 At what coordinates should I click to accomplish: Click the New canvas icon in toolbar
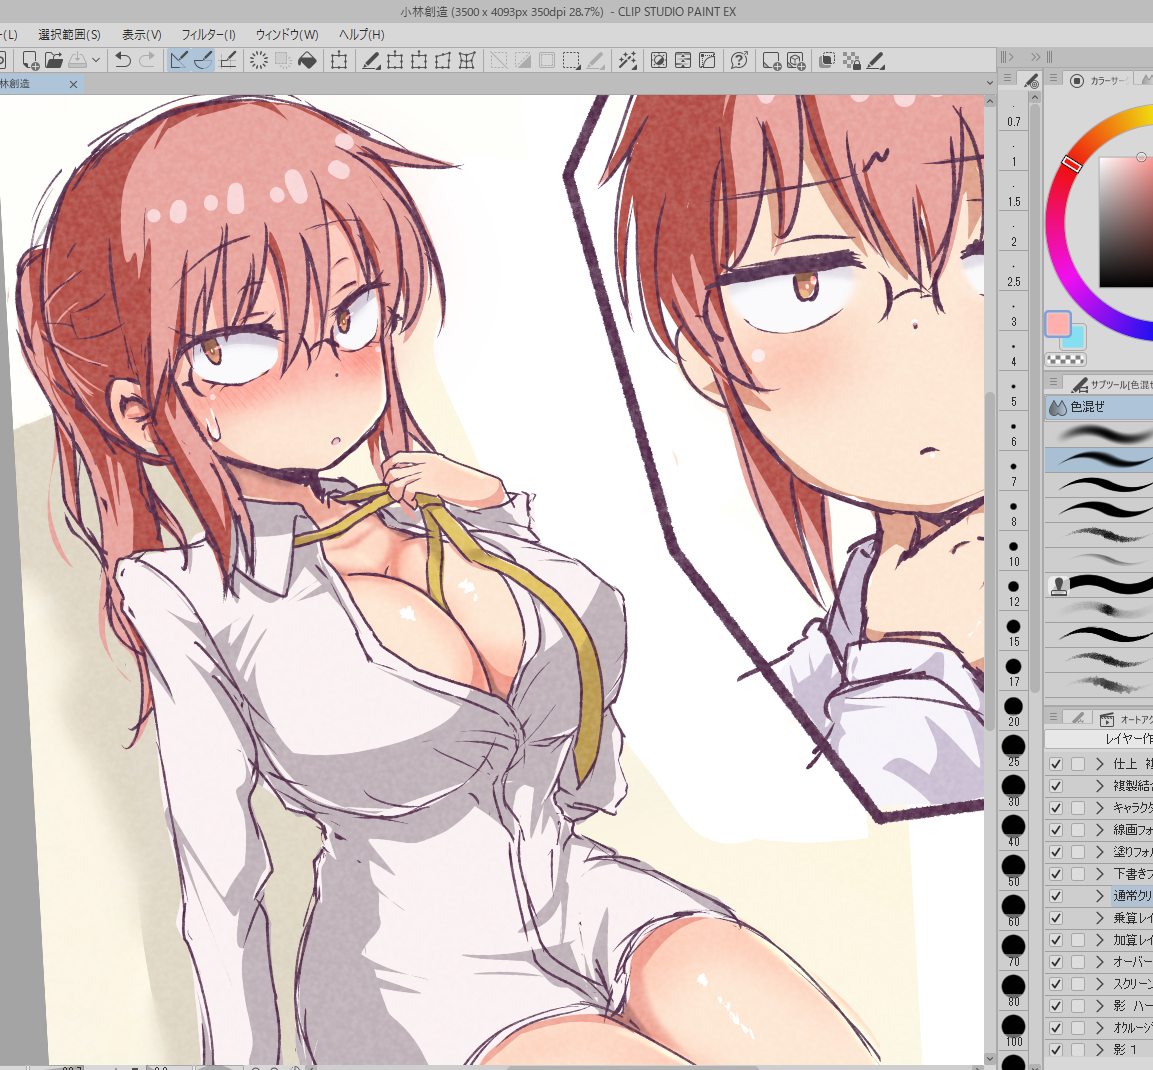click(31, 60)
